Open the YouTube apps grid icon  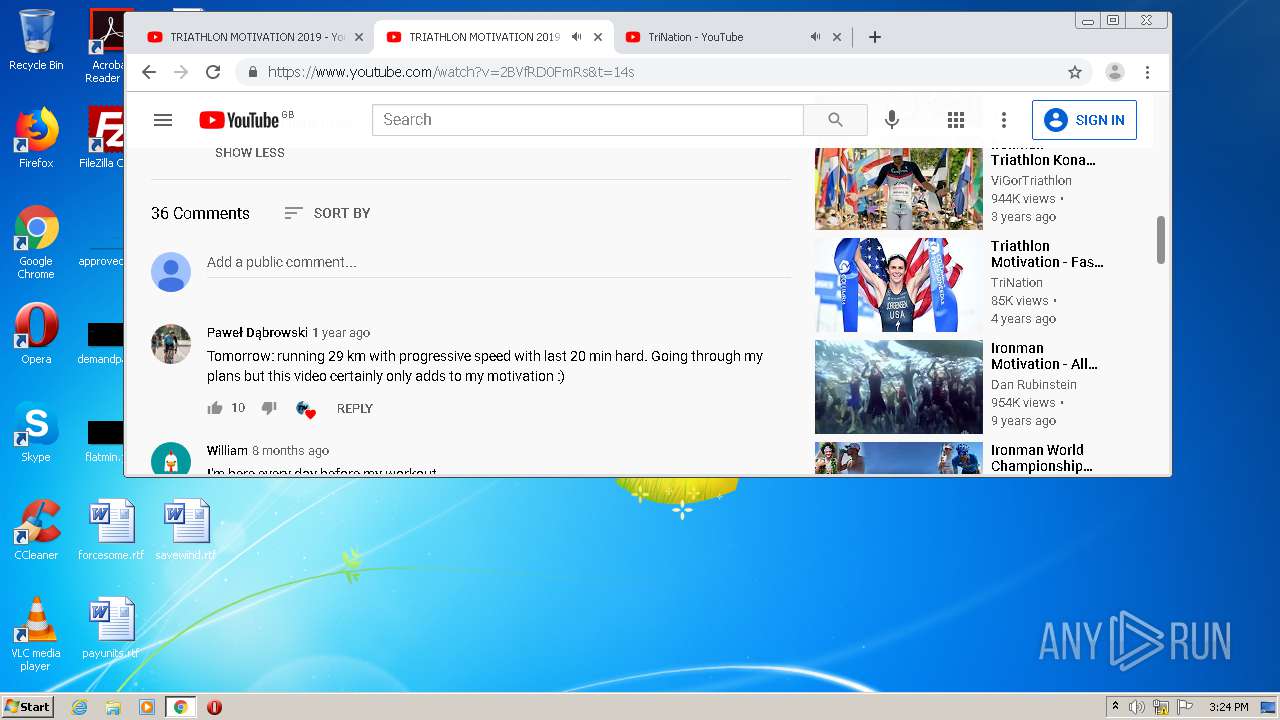click(x=956, y=120)
